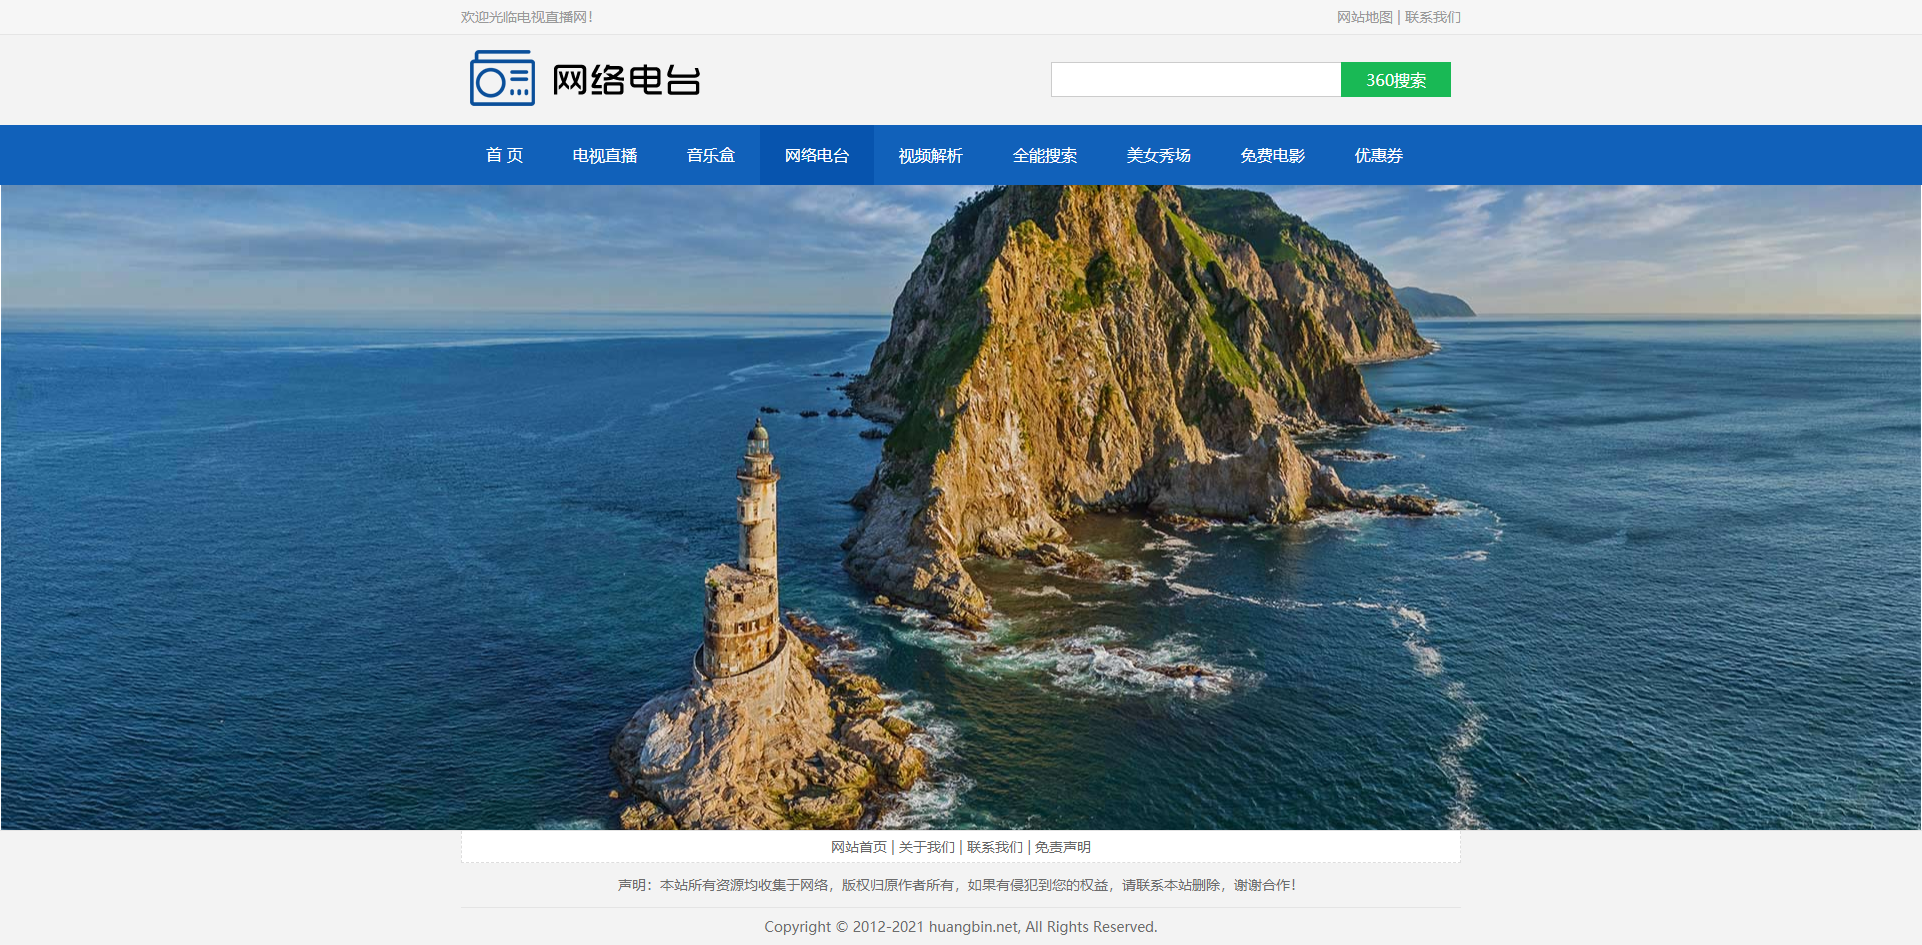The height and width of the screenshot is (945, 1922).
Task: Click the green 360搜索 button
Action: coord(1396,80)
